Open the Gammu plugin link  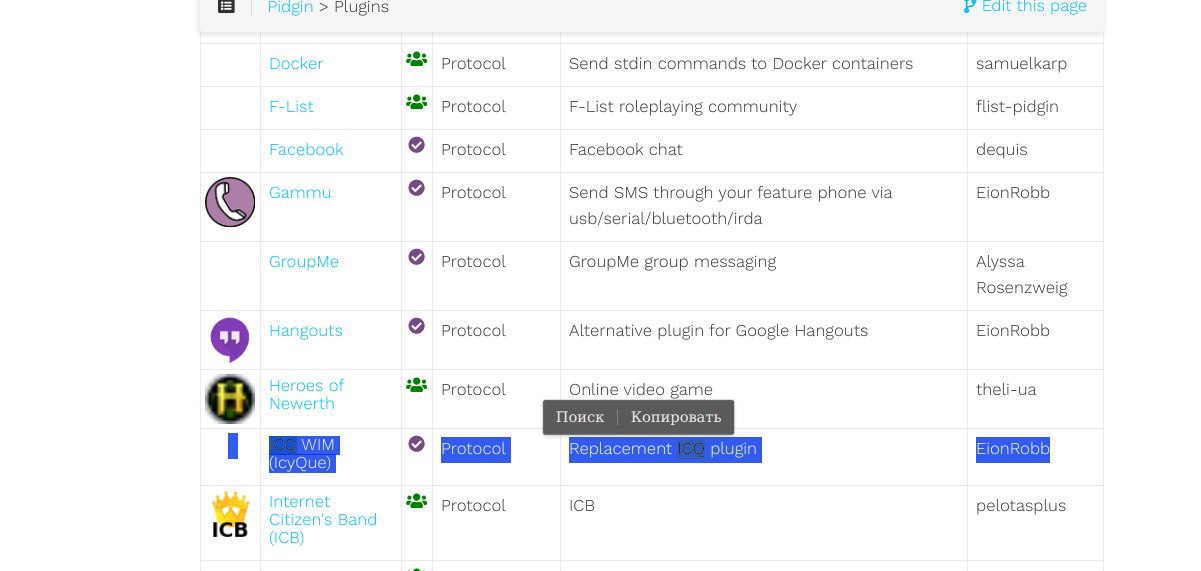pos(300,193)
